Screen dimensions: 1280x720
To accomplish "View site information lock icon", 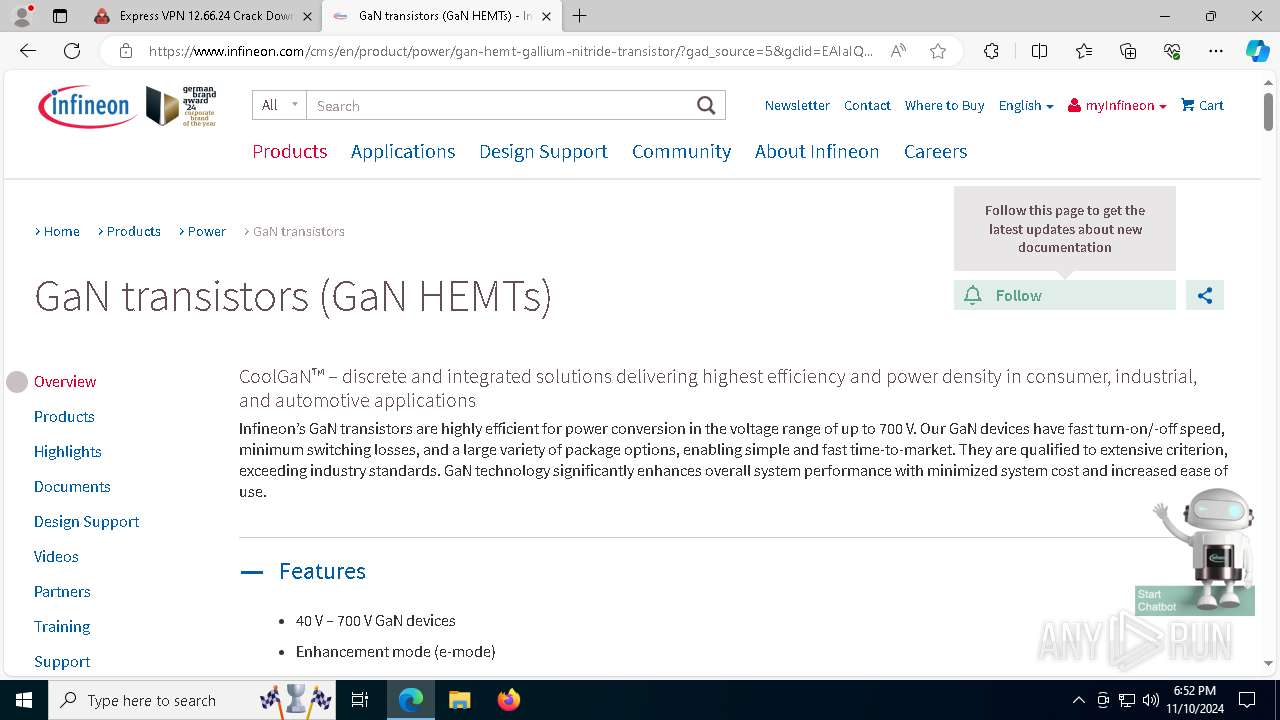I will point(126,51).
